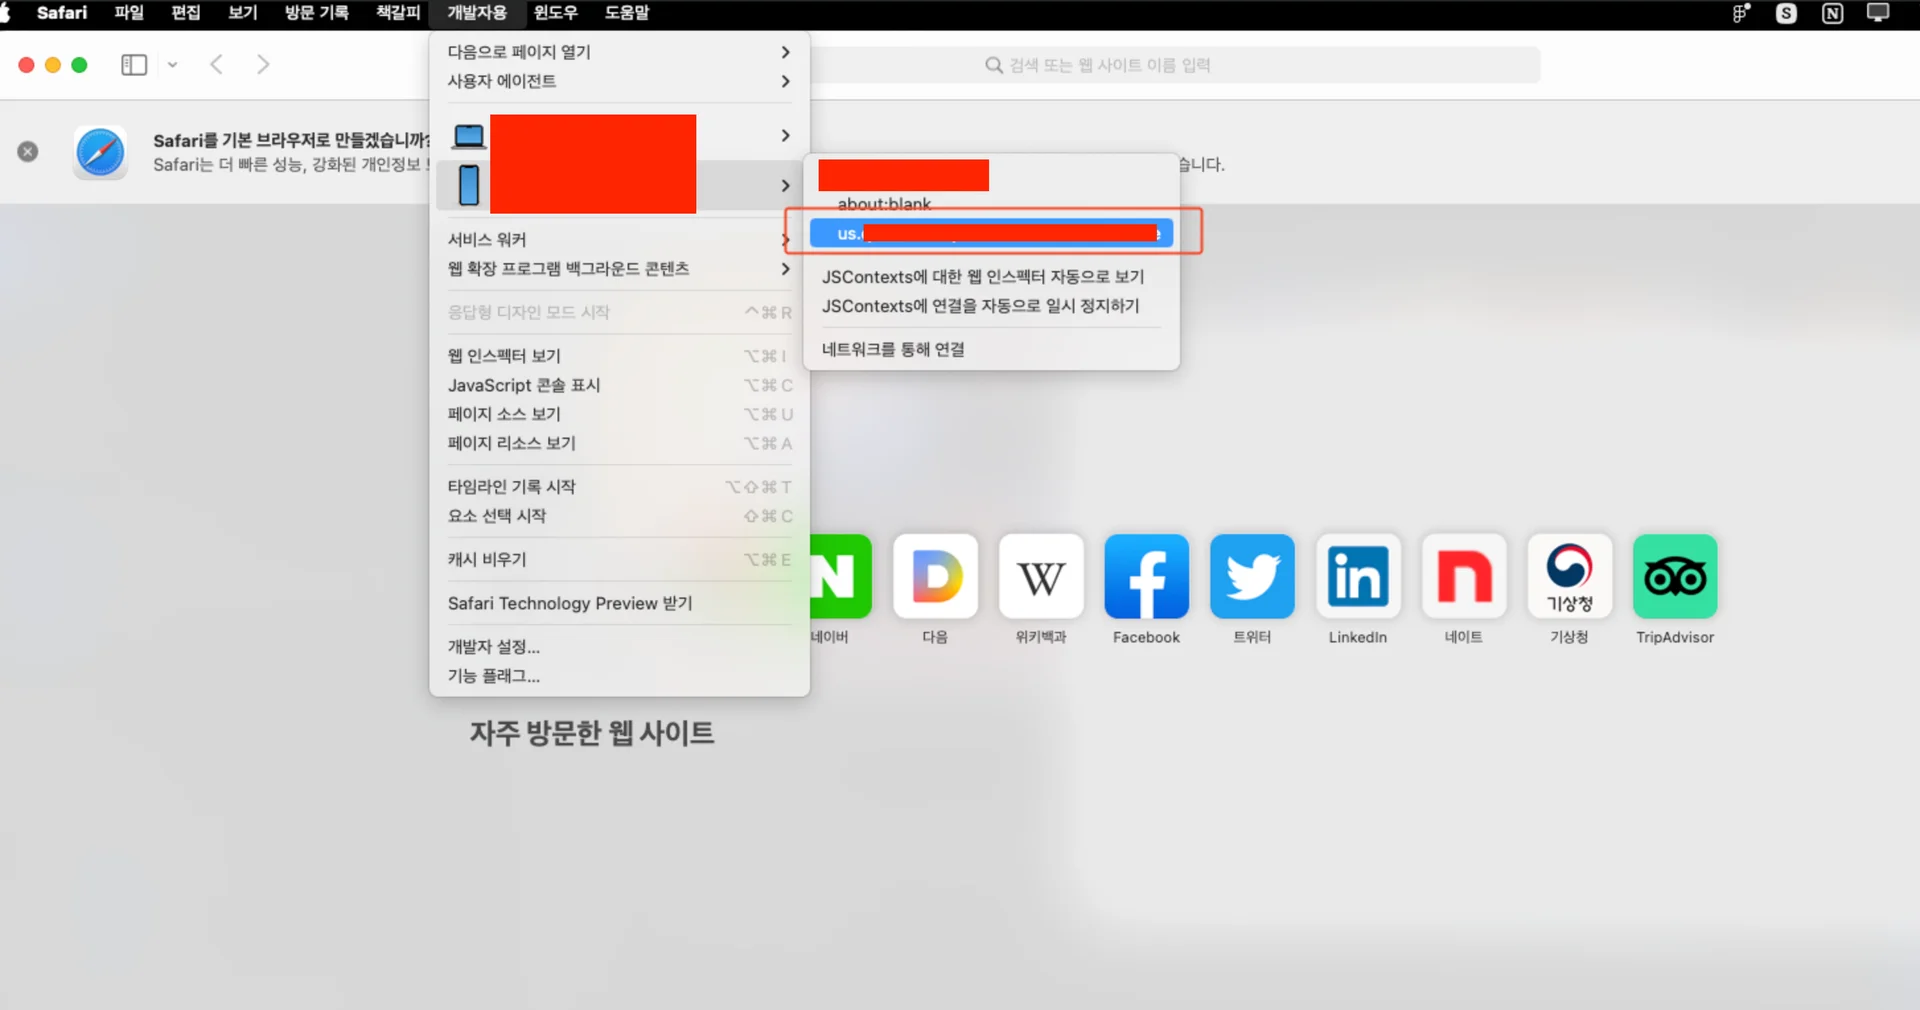Choose 페이지 소스 보기
1920x1010 pixels.
620,414
